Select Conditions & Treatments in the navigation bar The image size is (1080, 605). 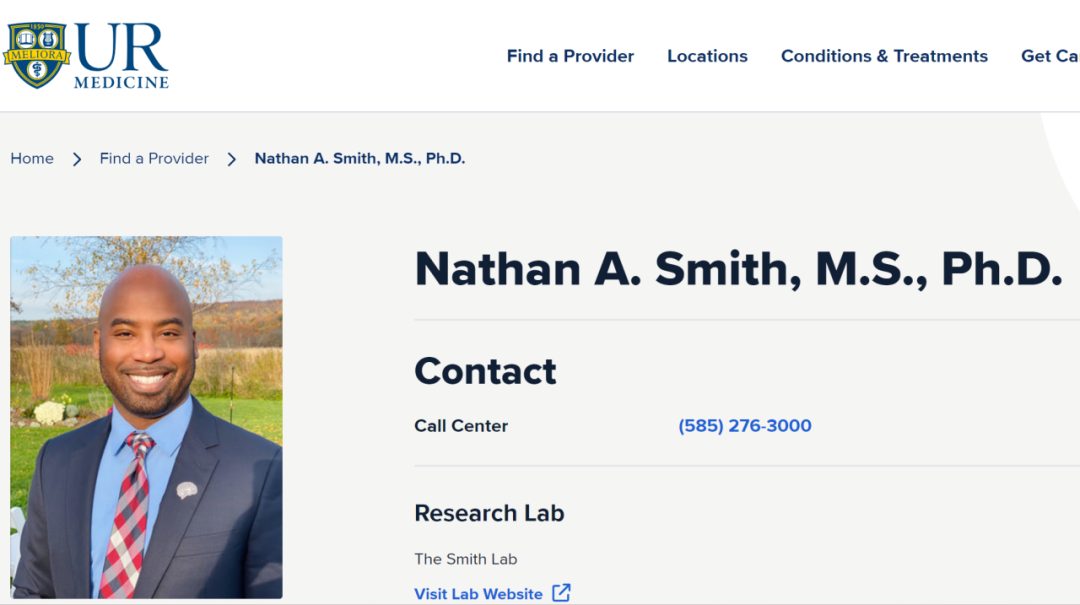point(884,56)
